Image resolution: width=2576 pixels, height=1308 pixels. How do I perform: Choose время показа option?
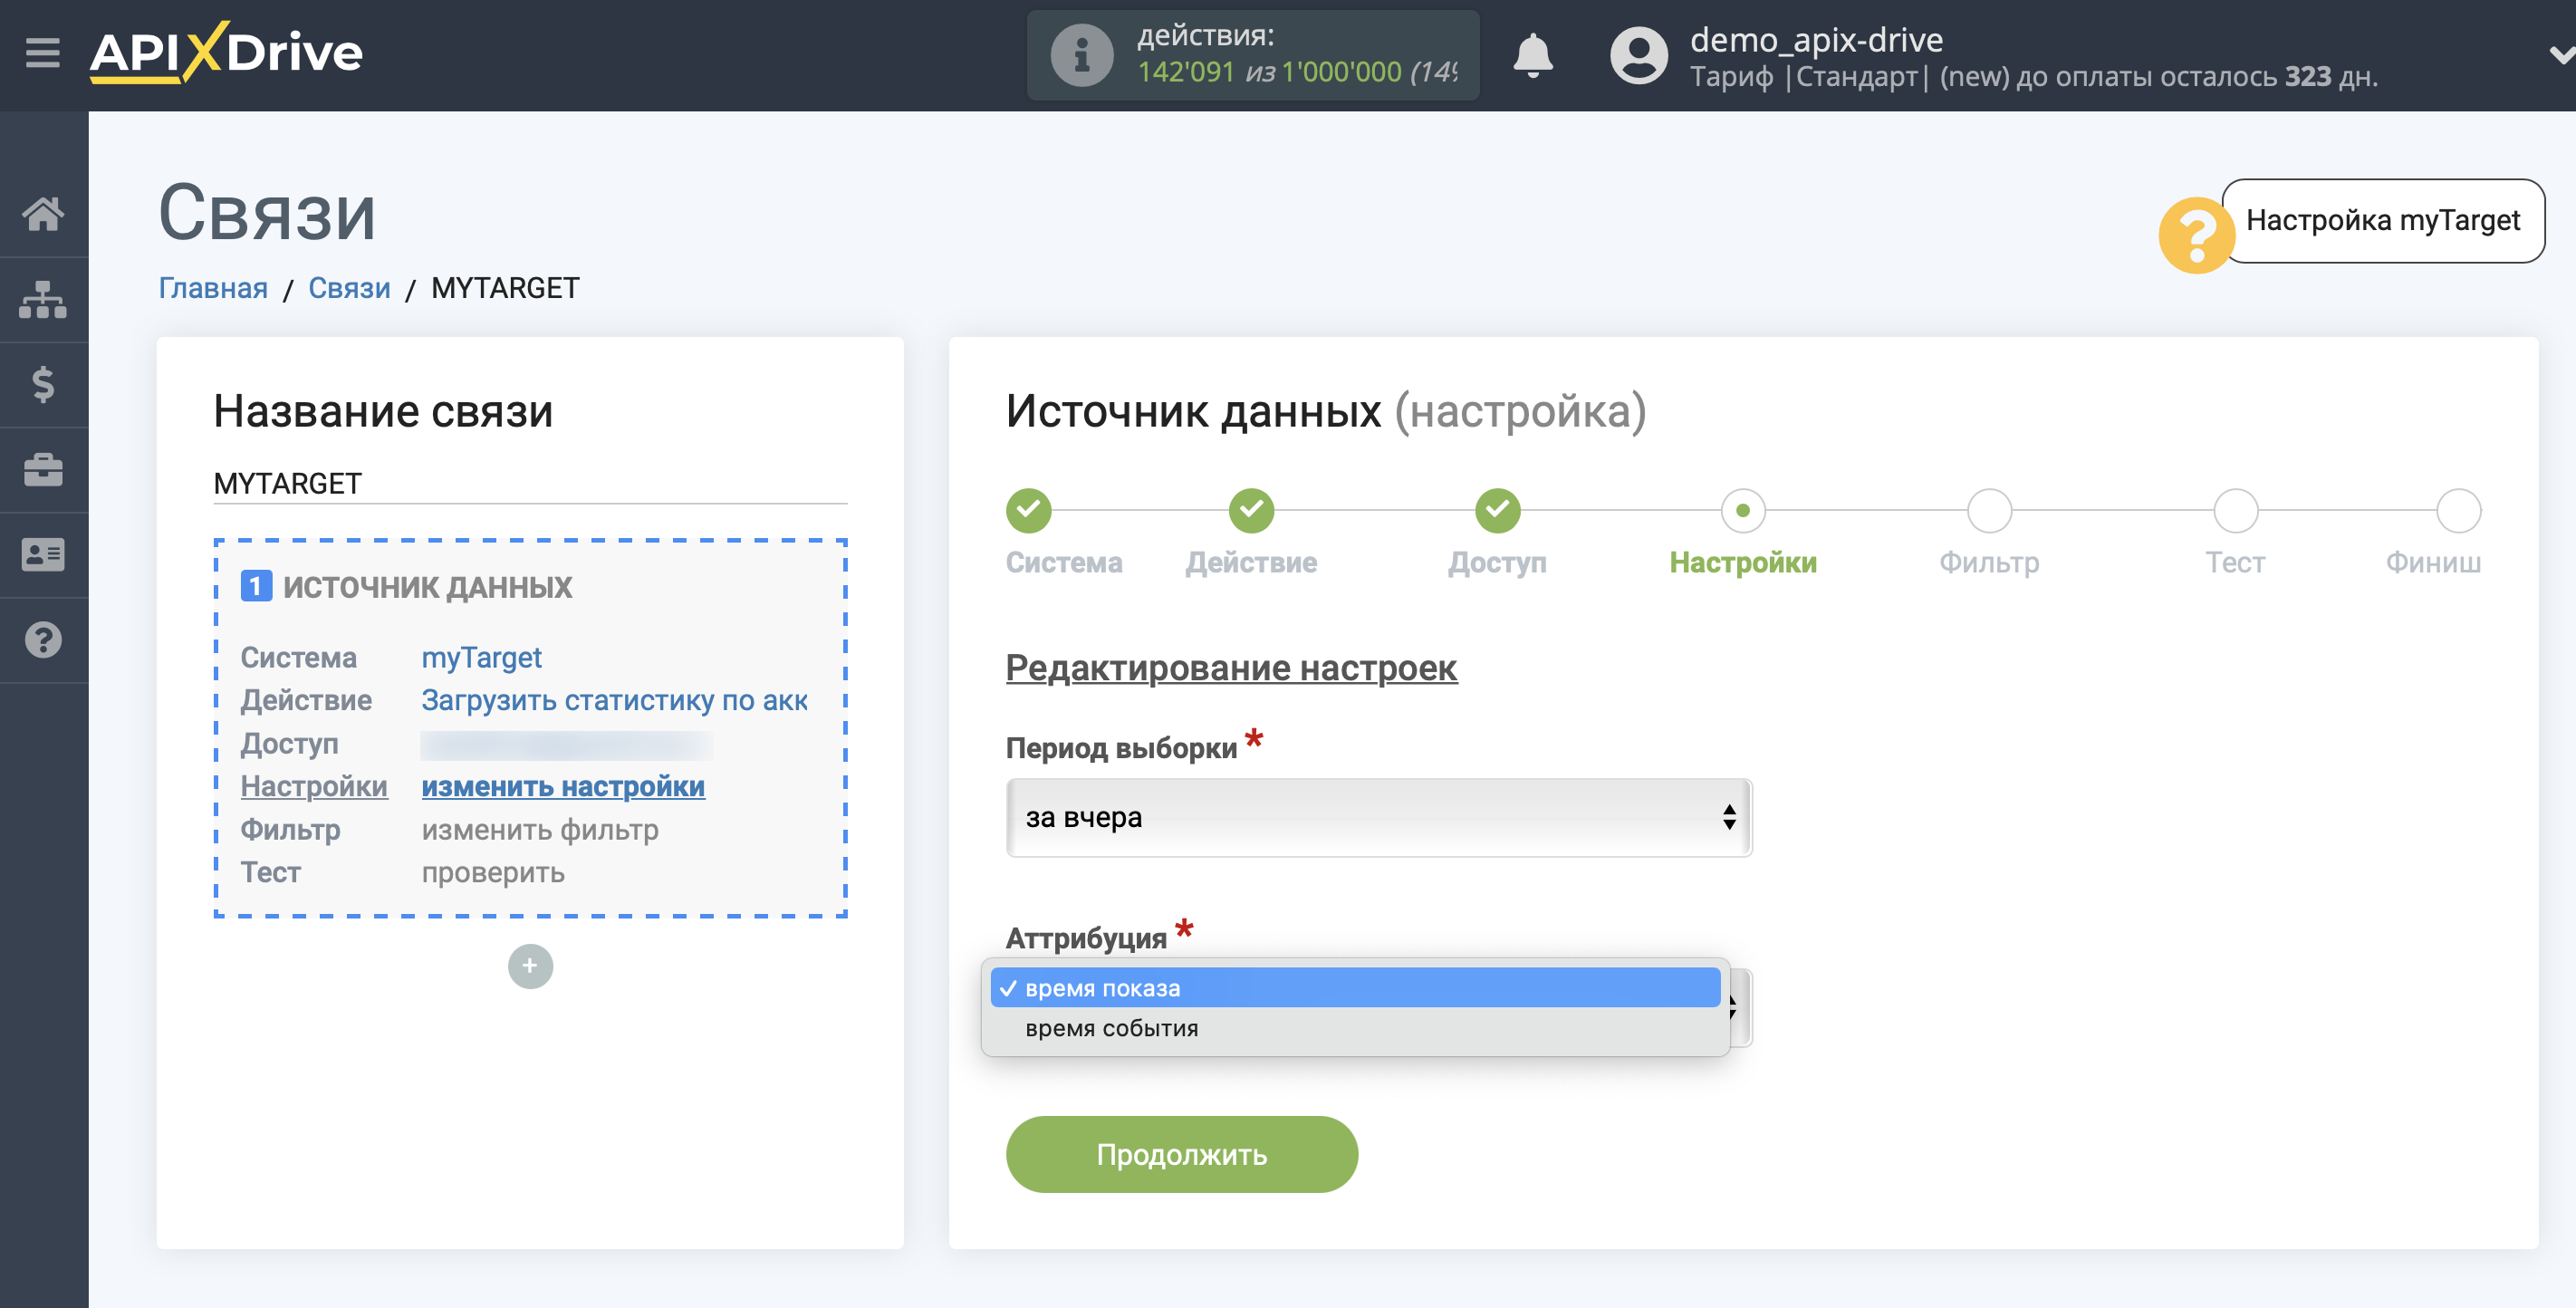(x=1355, y=988)
